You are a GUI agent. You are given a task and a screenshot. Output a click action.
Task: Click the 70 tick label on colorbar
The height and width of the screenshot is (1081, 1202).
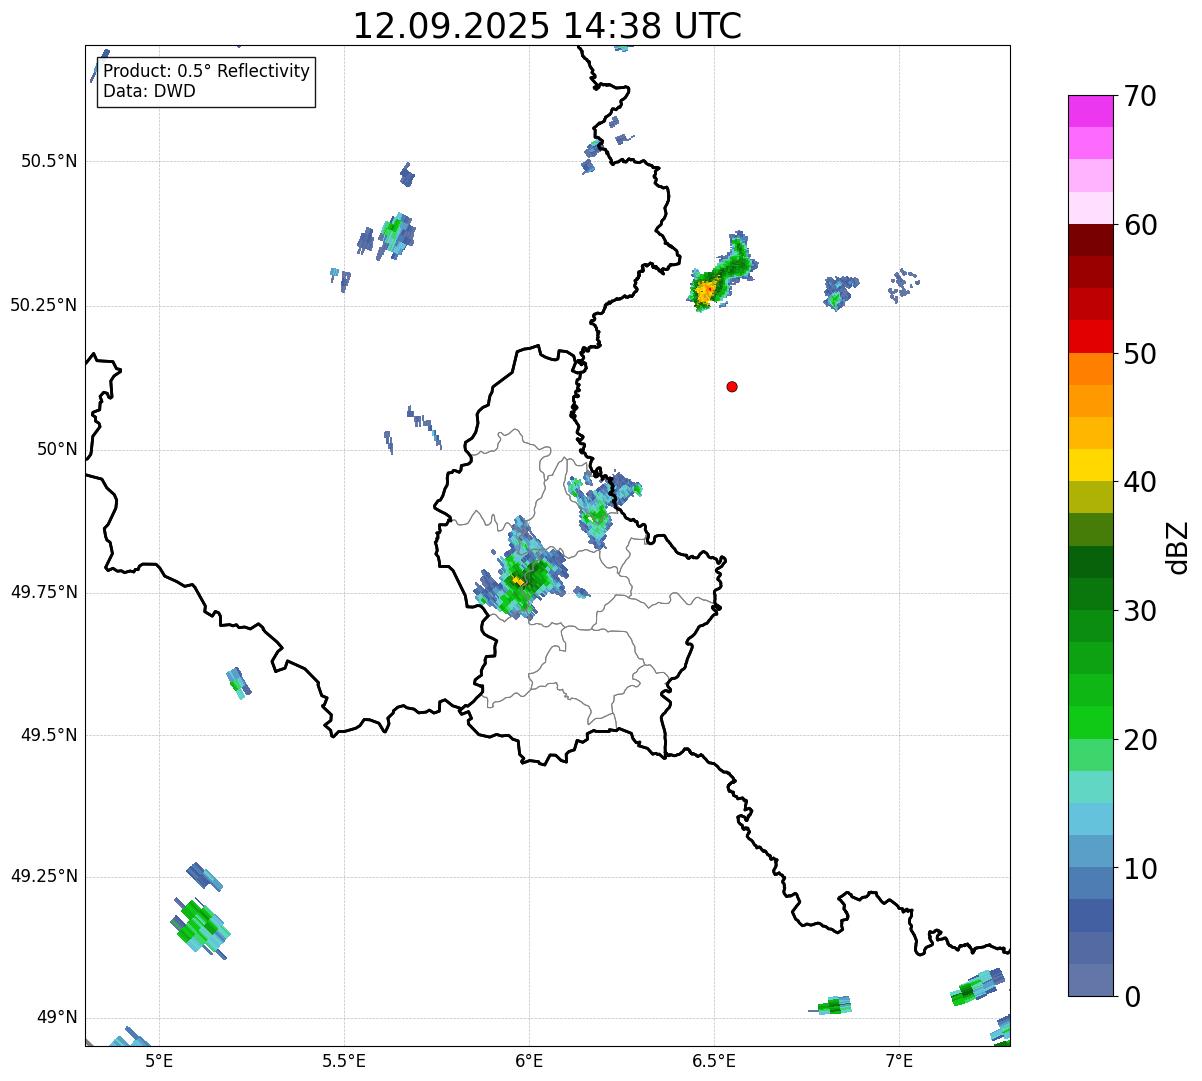1139,97
